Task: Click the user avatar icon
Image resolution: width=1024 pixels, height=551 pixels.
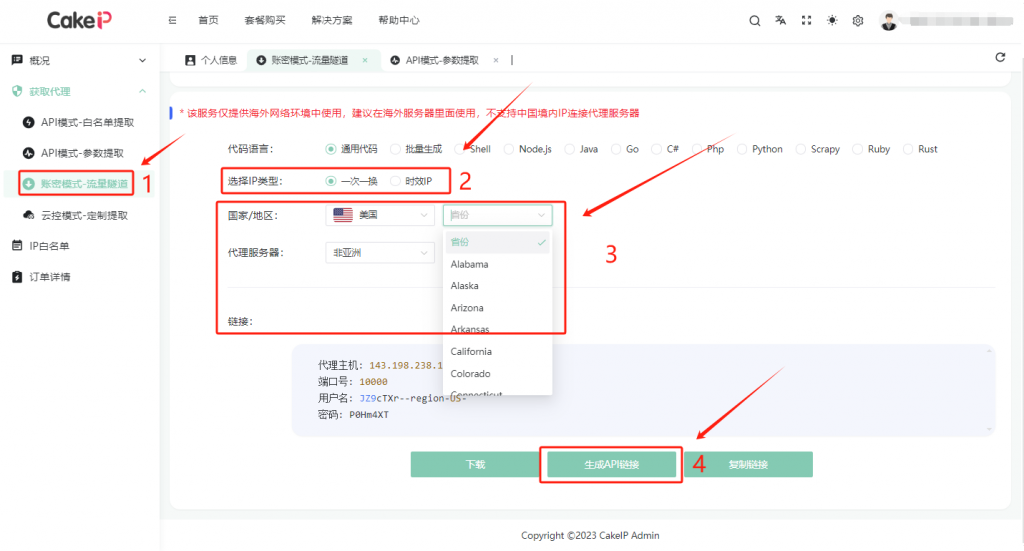Action: [889, 21]
